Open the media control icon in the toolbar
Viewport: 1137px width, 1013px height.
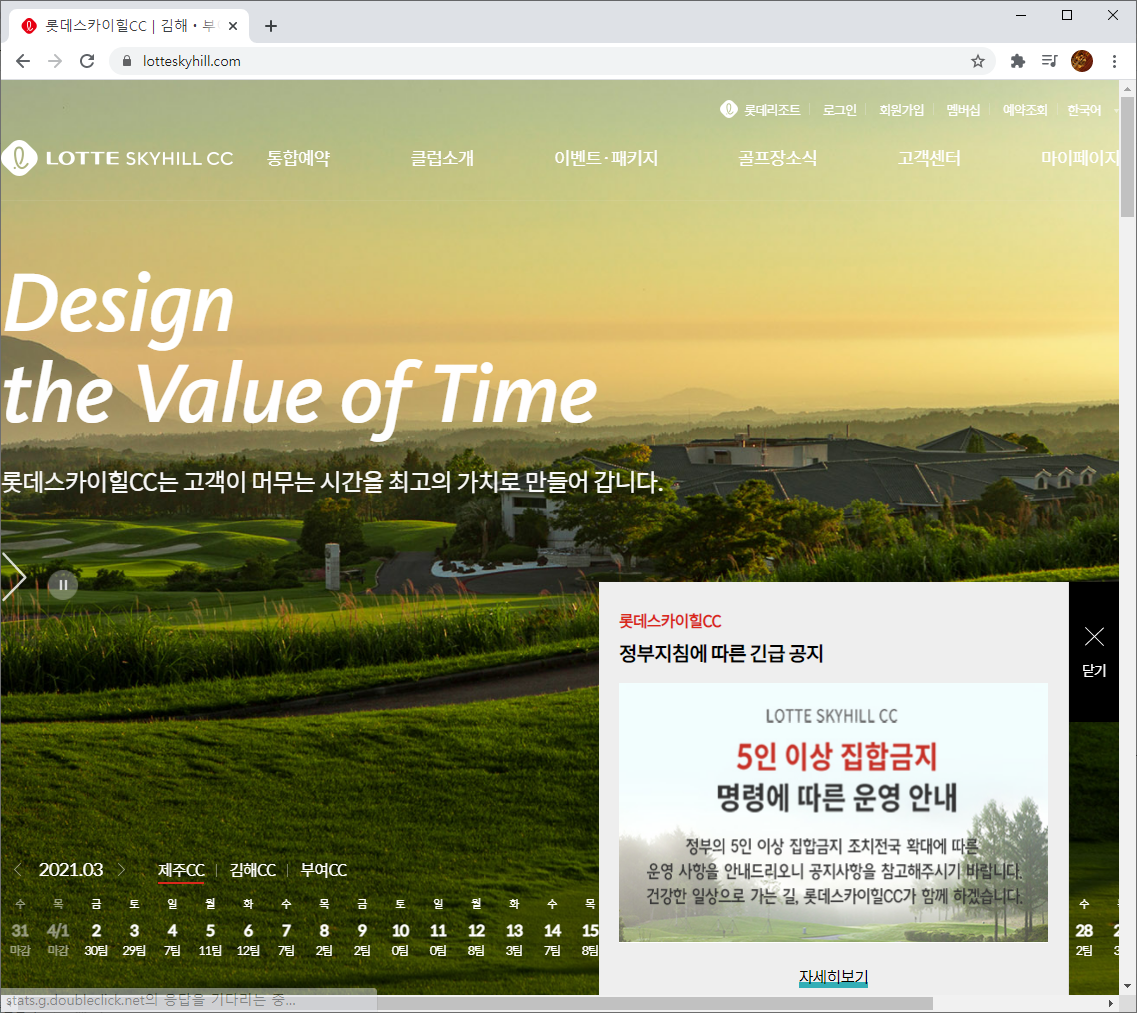1049,61
